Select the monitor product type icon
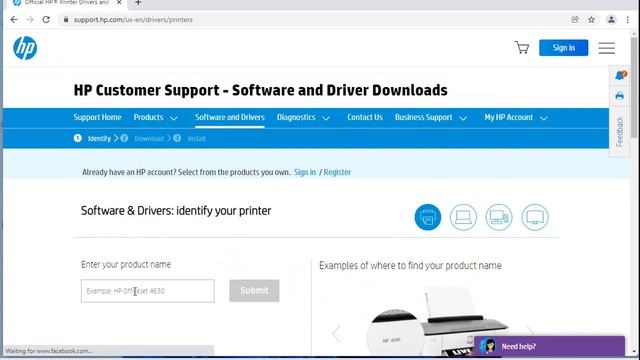Viewport: 640px width, 360px height. [535, 217]
